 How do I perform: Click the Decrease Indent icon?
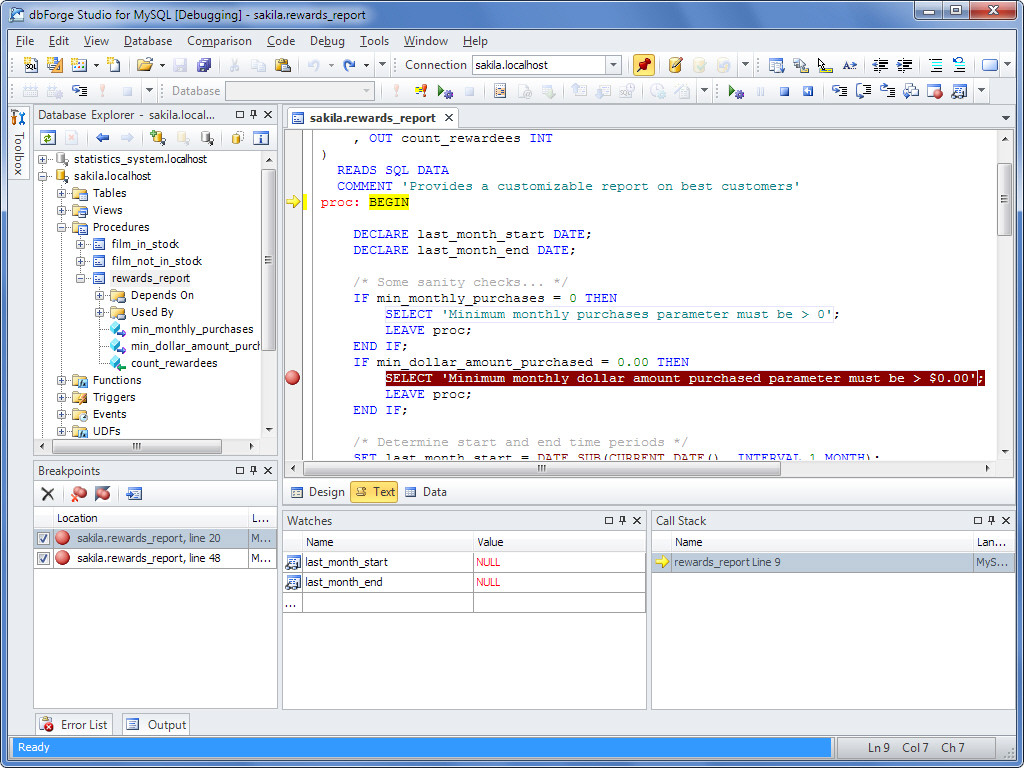[880, 65]
